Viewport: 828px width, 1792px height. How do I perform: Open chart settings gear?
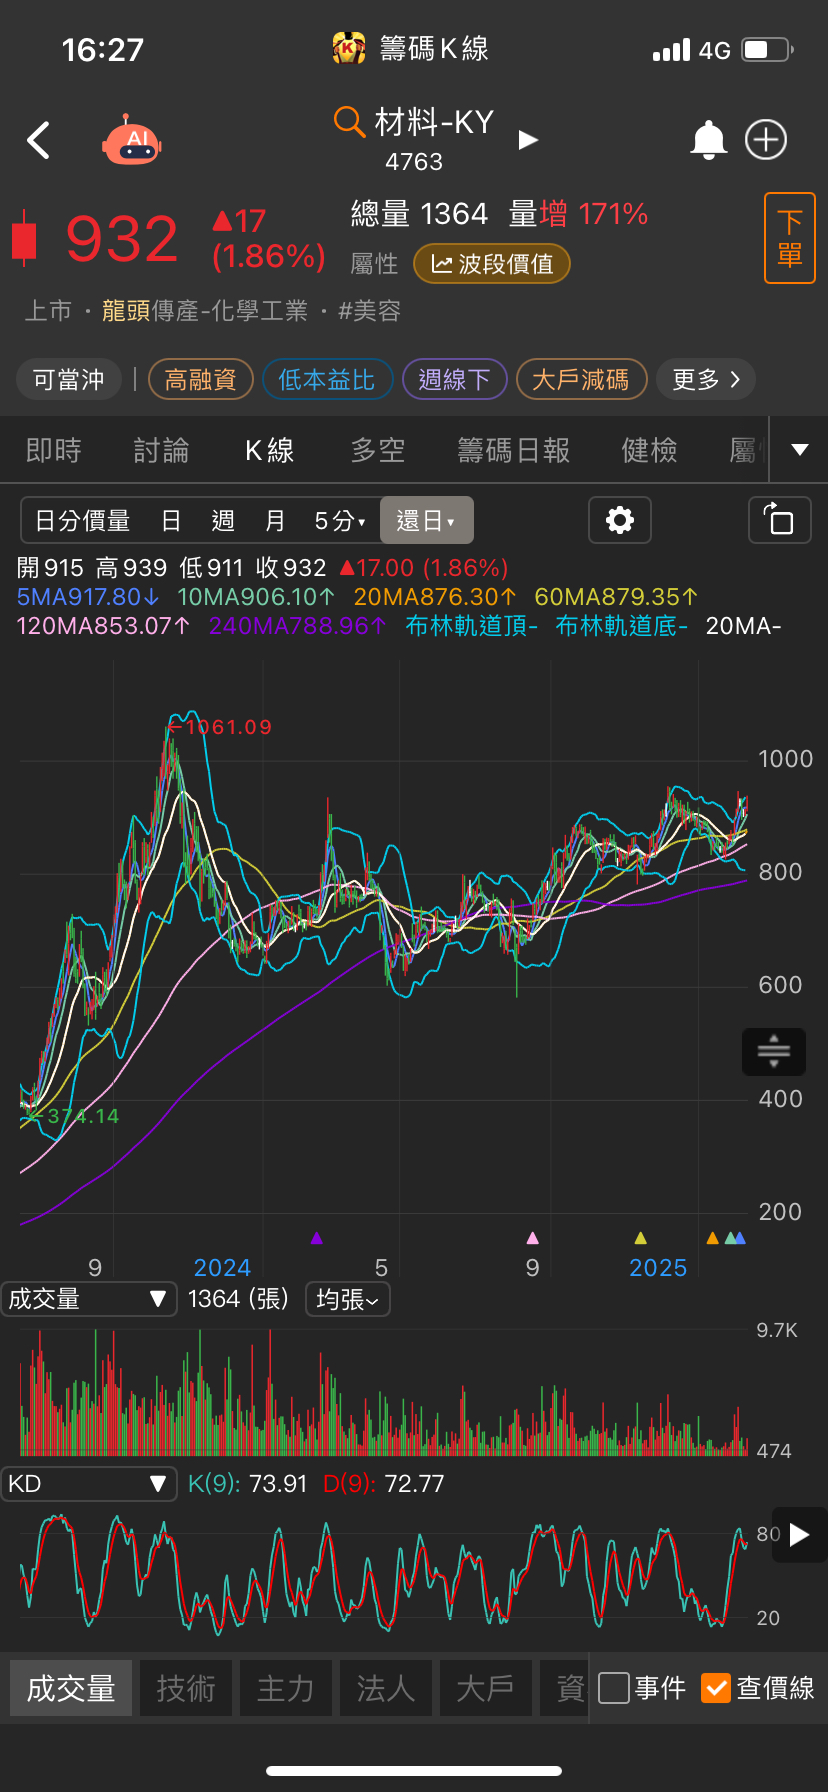tap(620, 520)
